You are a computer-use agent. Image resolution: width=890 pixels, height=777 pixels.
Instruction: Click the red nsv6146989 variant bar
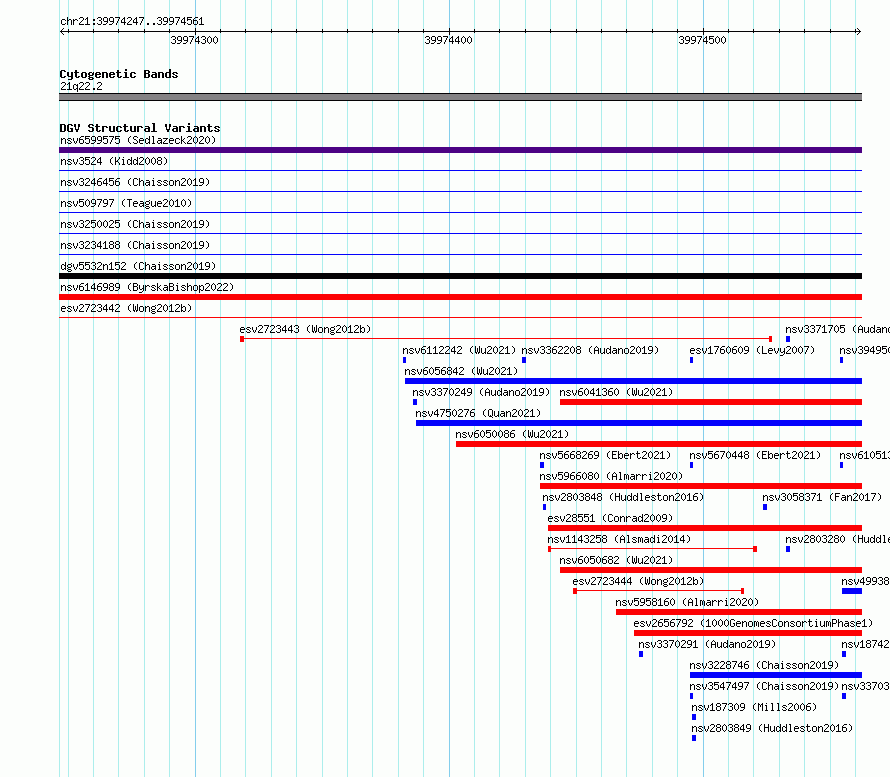(460, 297)
